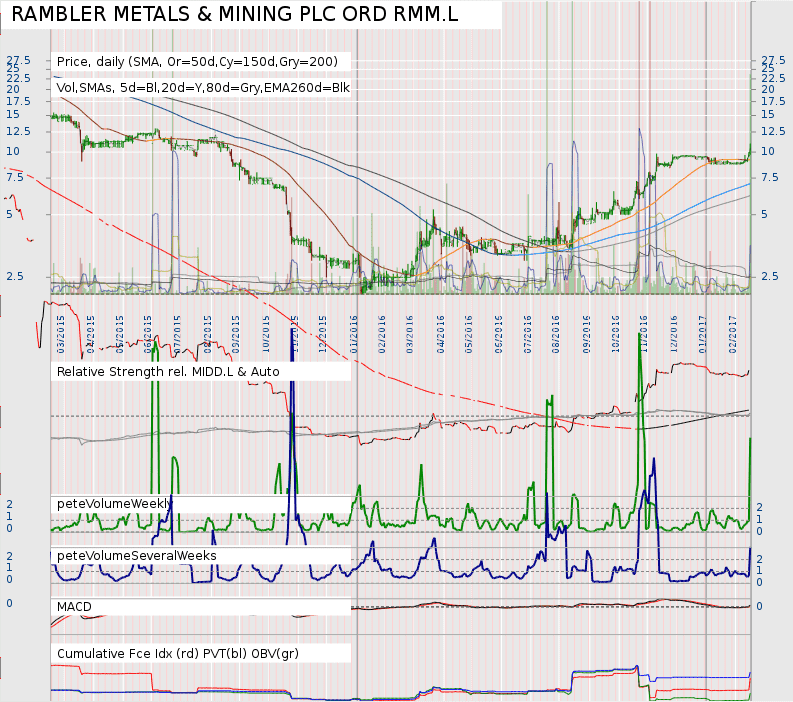Click the 03/2015 date label

point(61,334)
